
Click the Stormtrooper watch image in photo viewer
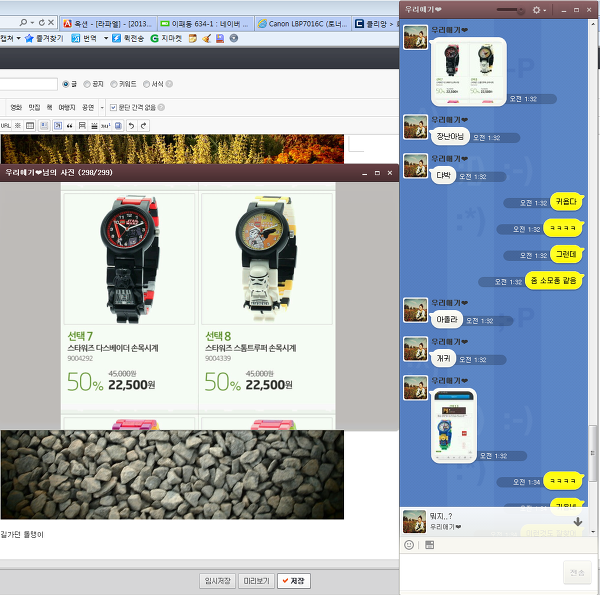tap(267, 259)
